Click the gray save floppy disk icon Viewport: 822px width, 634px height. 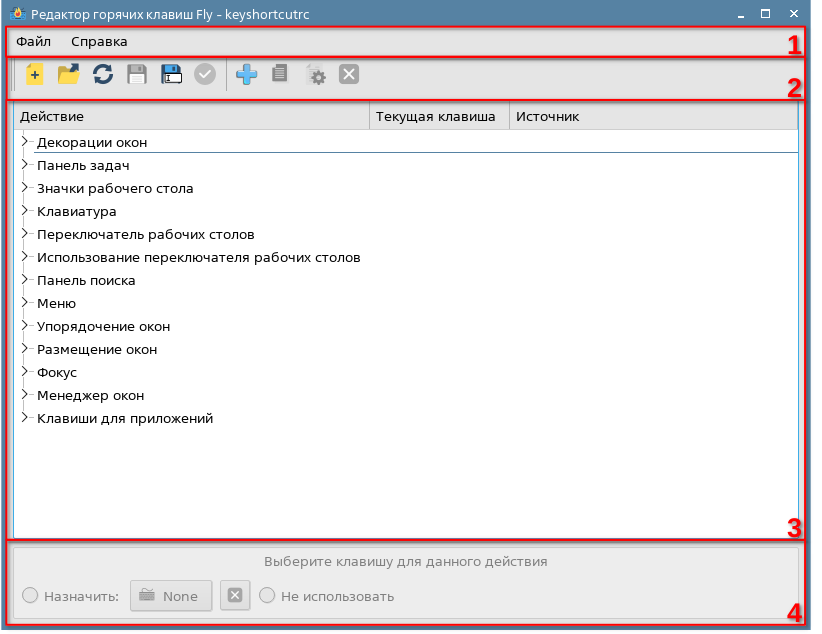(137, 74)
